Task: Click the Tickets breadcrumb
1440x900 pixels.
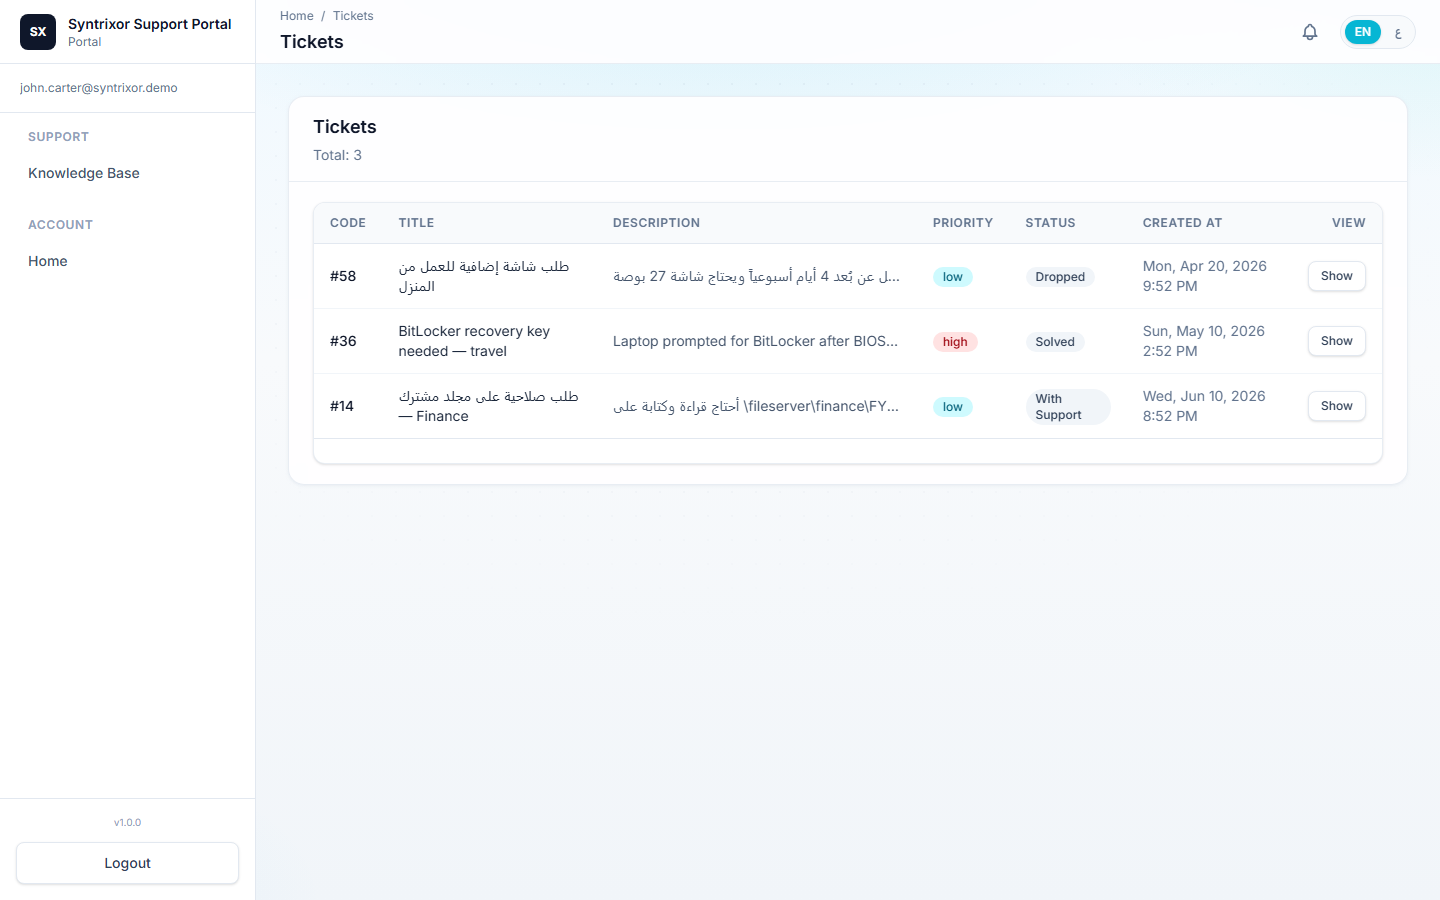Action: pyautogui.click(x=353, y=16)
